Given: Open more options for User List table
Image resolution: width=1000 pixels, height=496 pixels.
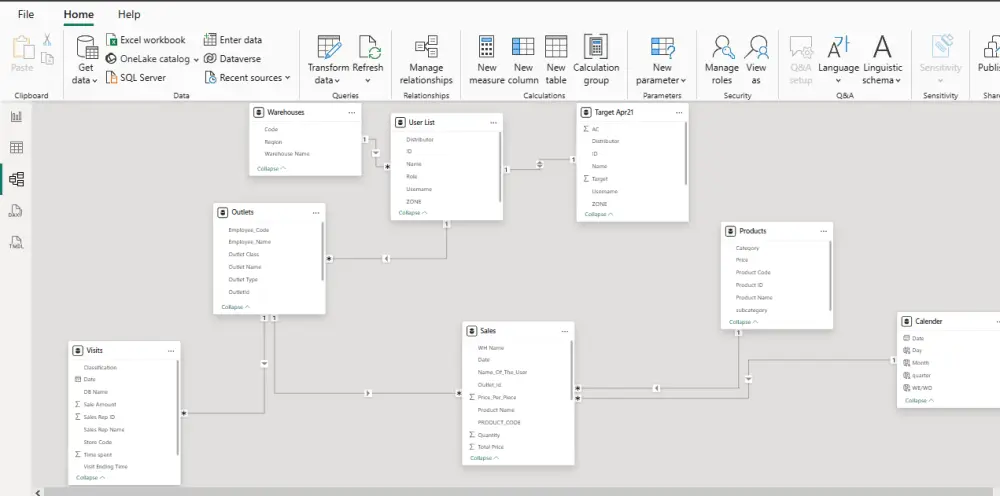Looking at the screenshot, I should pos(493,122).
